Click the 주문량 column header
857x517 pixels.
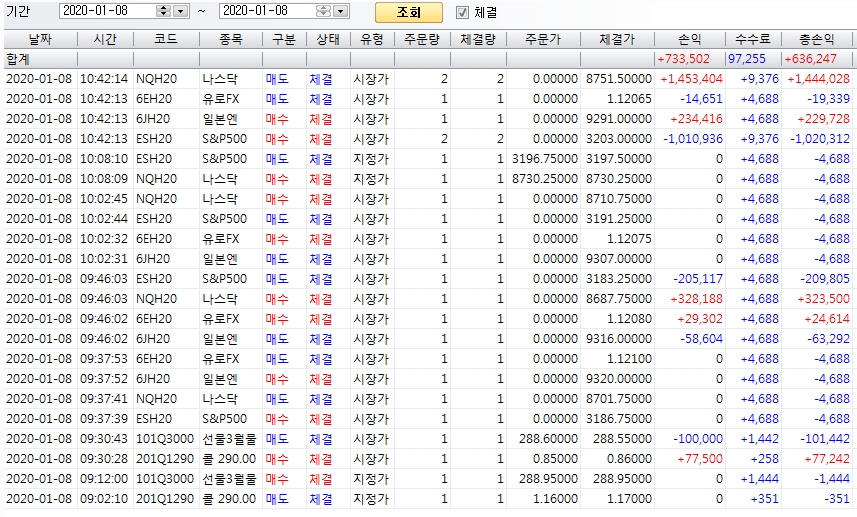[422, 39]
